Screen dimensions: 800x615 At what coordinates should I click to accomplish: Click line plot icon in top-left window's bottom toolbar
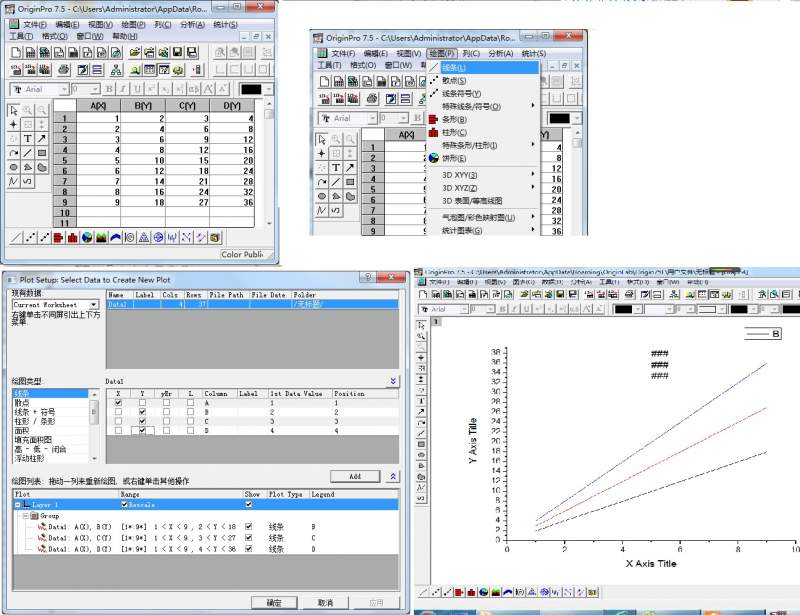tap(16, 237)
